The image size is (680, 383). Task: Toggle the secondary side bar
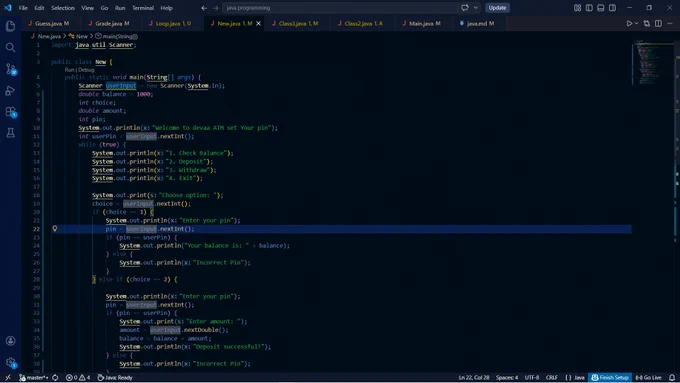click(612, 8)
